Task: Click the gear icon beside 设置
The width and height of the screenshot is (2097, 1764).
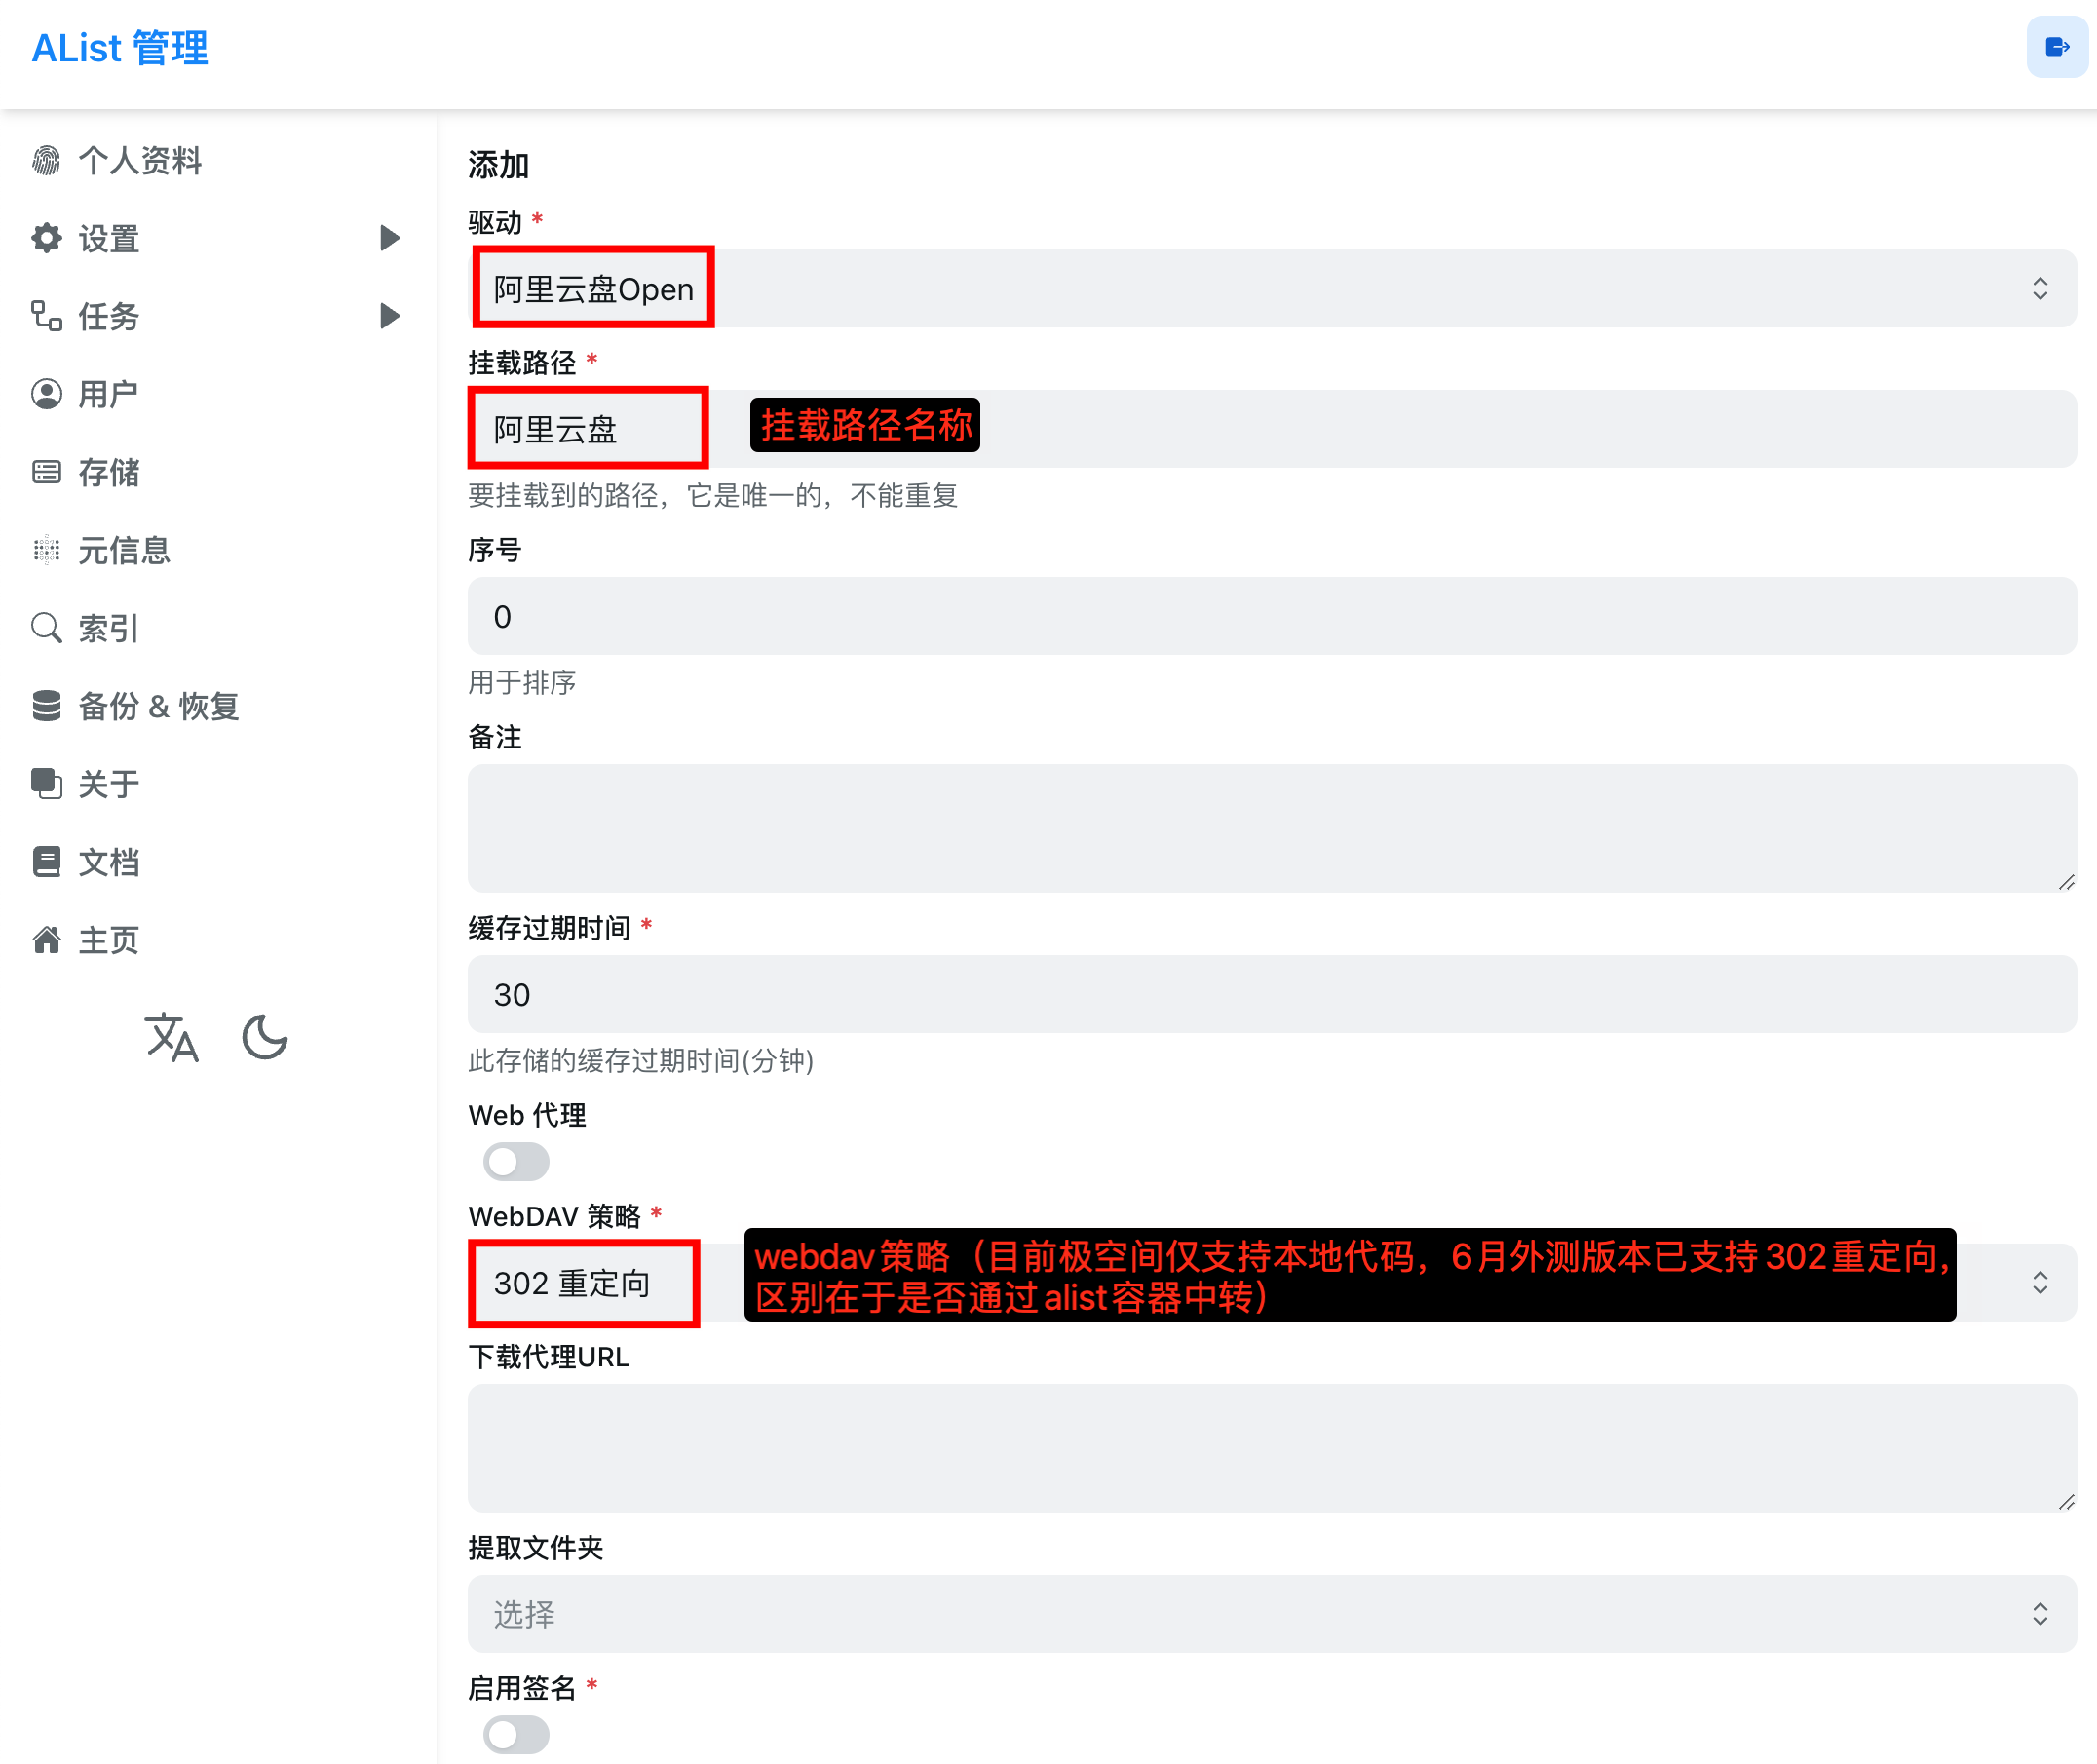Action: (x=46, y=238)
